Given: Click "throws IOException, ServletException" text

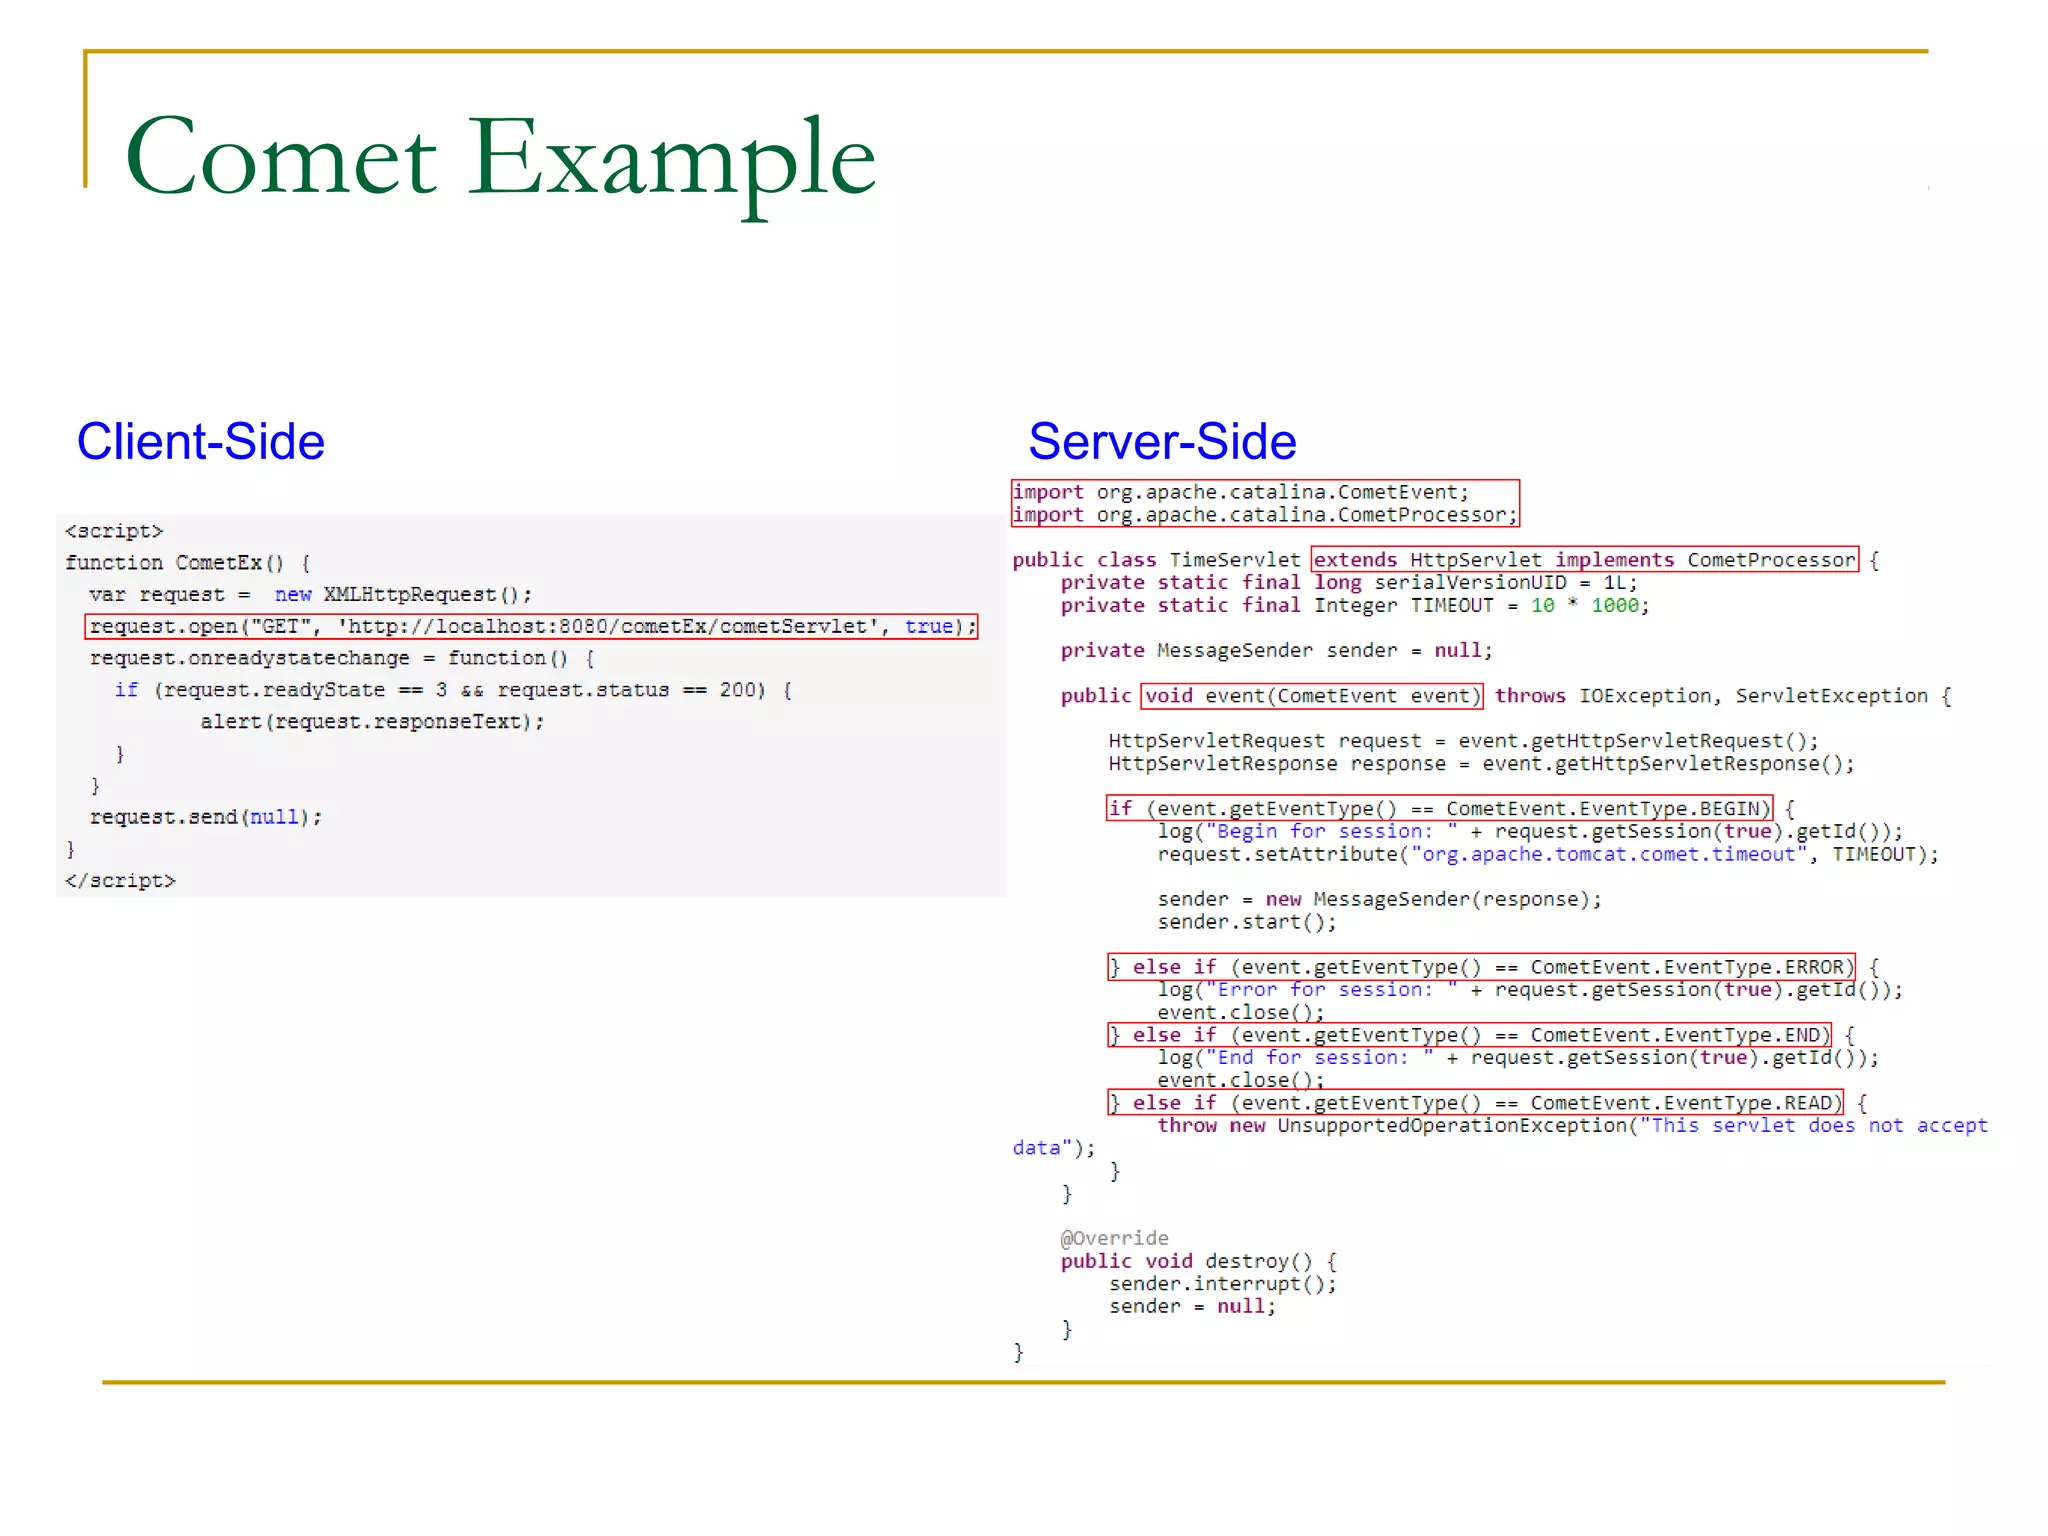Looking at the screenshot, I should [1712, 696].
